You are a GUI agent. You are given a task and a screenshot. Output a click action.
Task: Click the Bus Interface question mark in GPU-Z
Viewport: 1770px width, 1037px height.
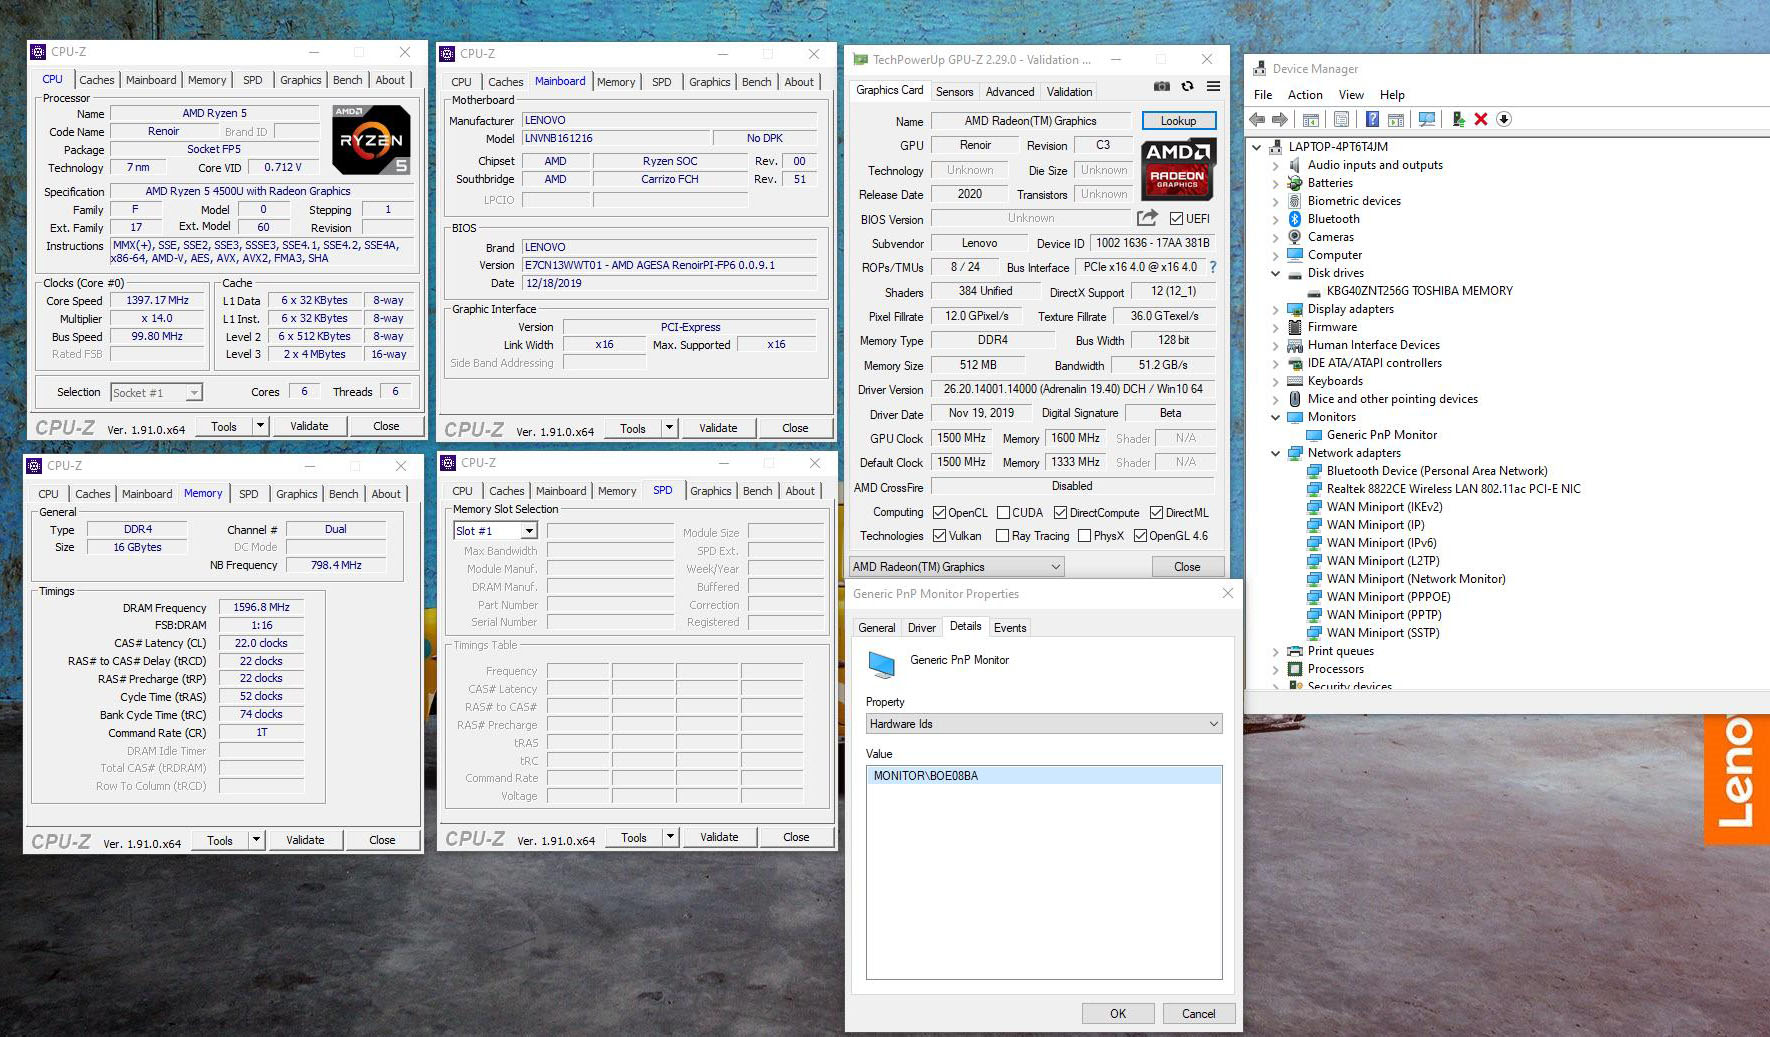coord(1213,267)
